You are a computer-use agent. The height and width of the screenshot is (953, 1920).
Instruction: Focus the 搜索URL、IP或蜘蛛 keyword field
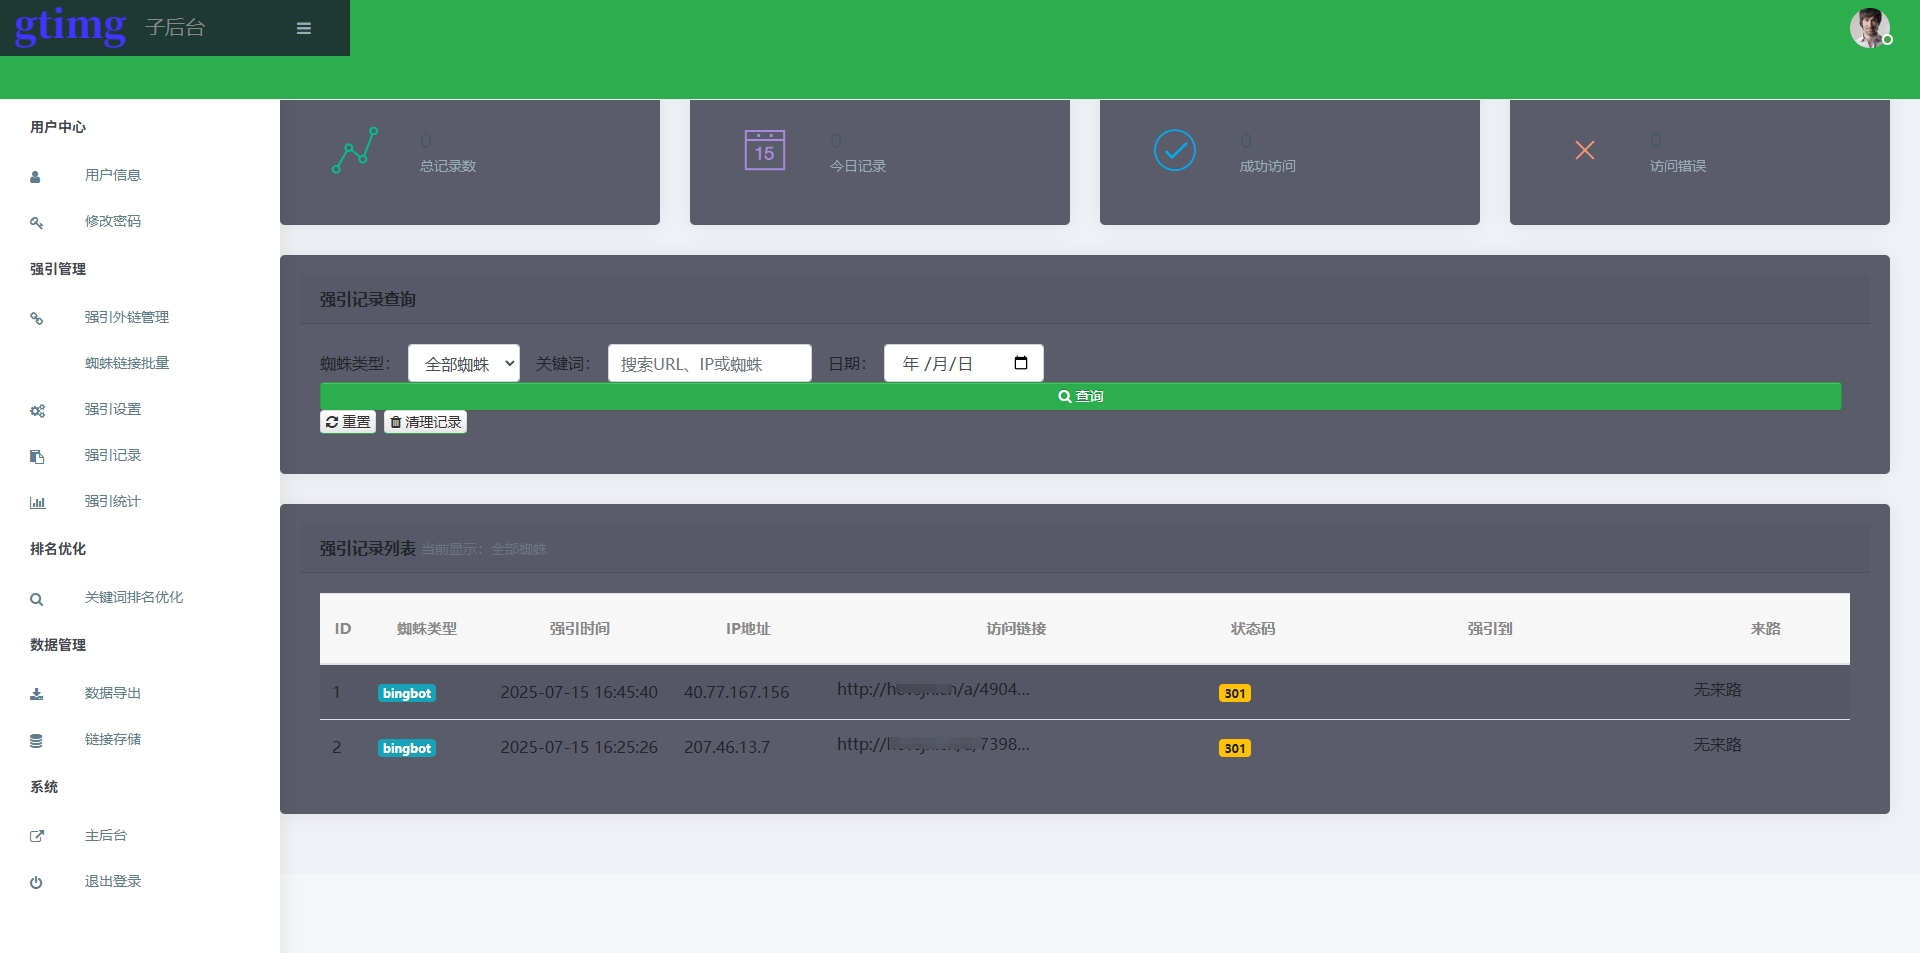coord(710,363)
